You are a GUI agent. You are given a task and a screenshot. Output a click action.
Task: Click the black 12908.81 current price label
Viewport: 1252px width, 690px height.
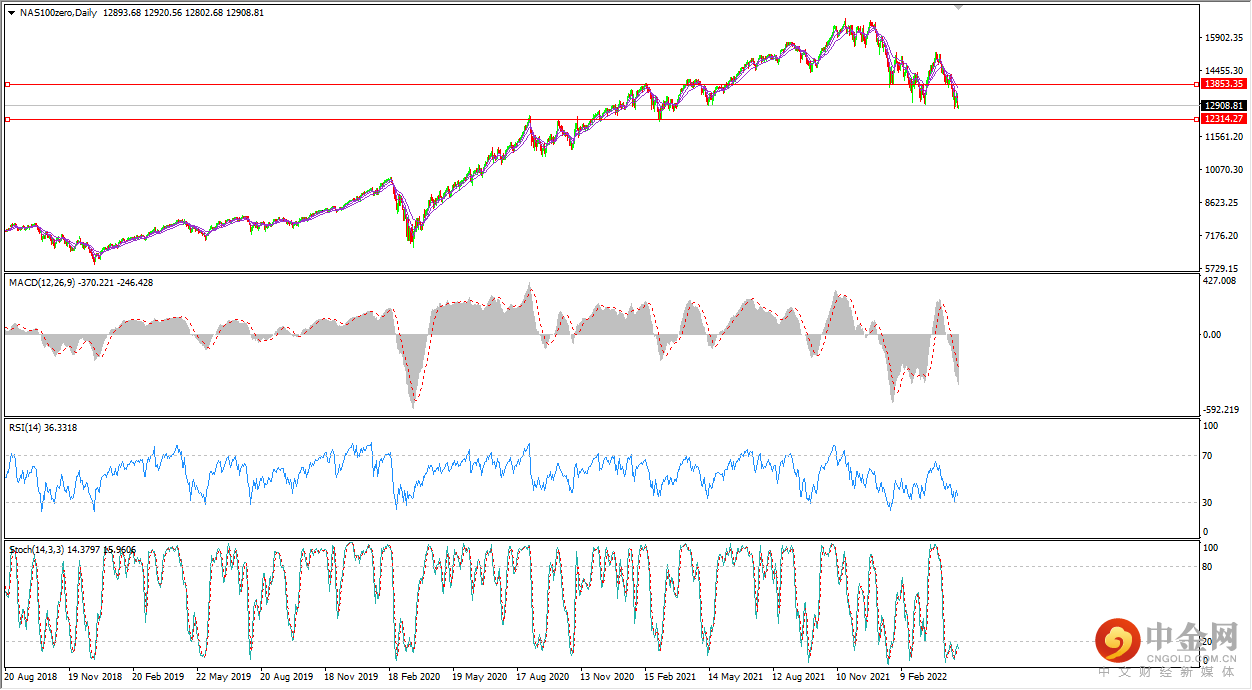tap(1224, 105)
